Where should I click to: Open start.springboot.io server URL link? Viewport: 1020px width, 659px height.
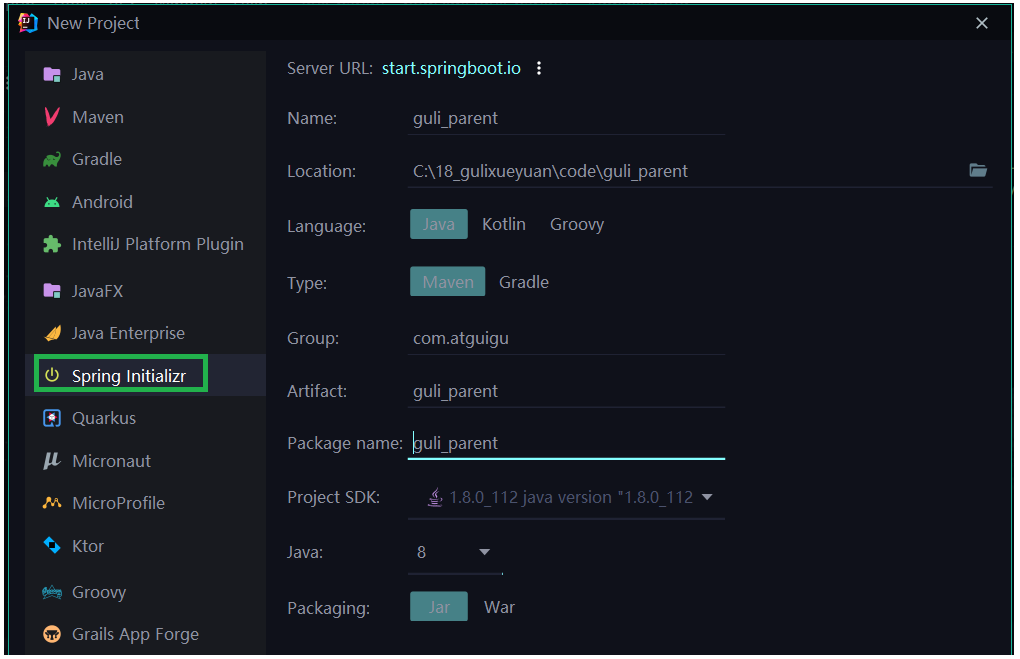click(451, 68)
